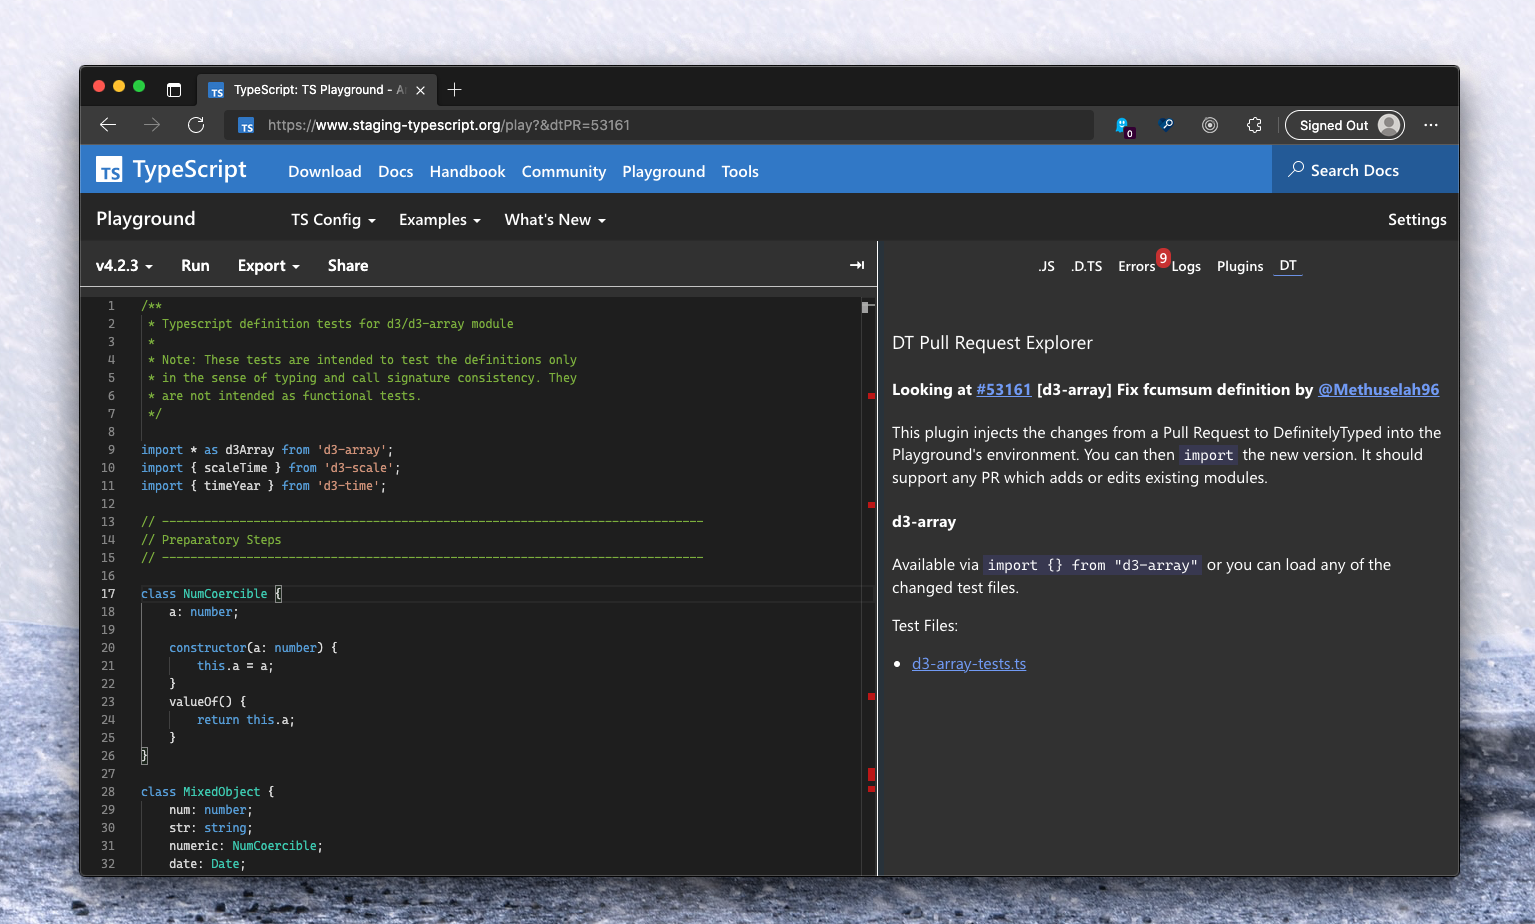Viewport: 1535px width, 924px height.
Task: Click the Search Docs magnifier icon
Action: pyautogui.click(x=1296, y=169)
